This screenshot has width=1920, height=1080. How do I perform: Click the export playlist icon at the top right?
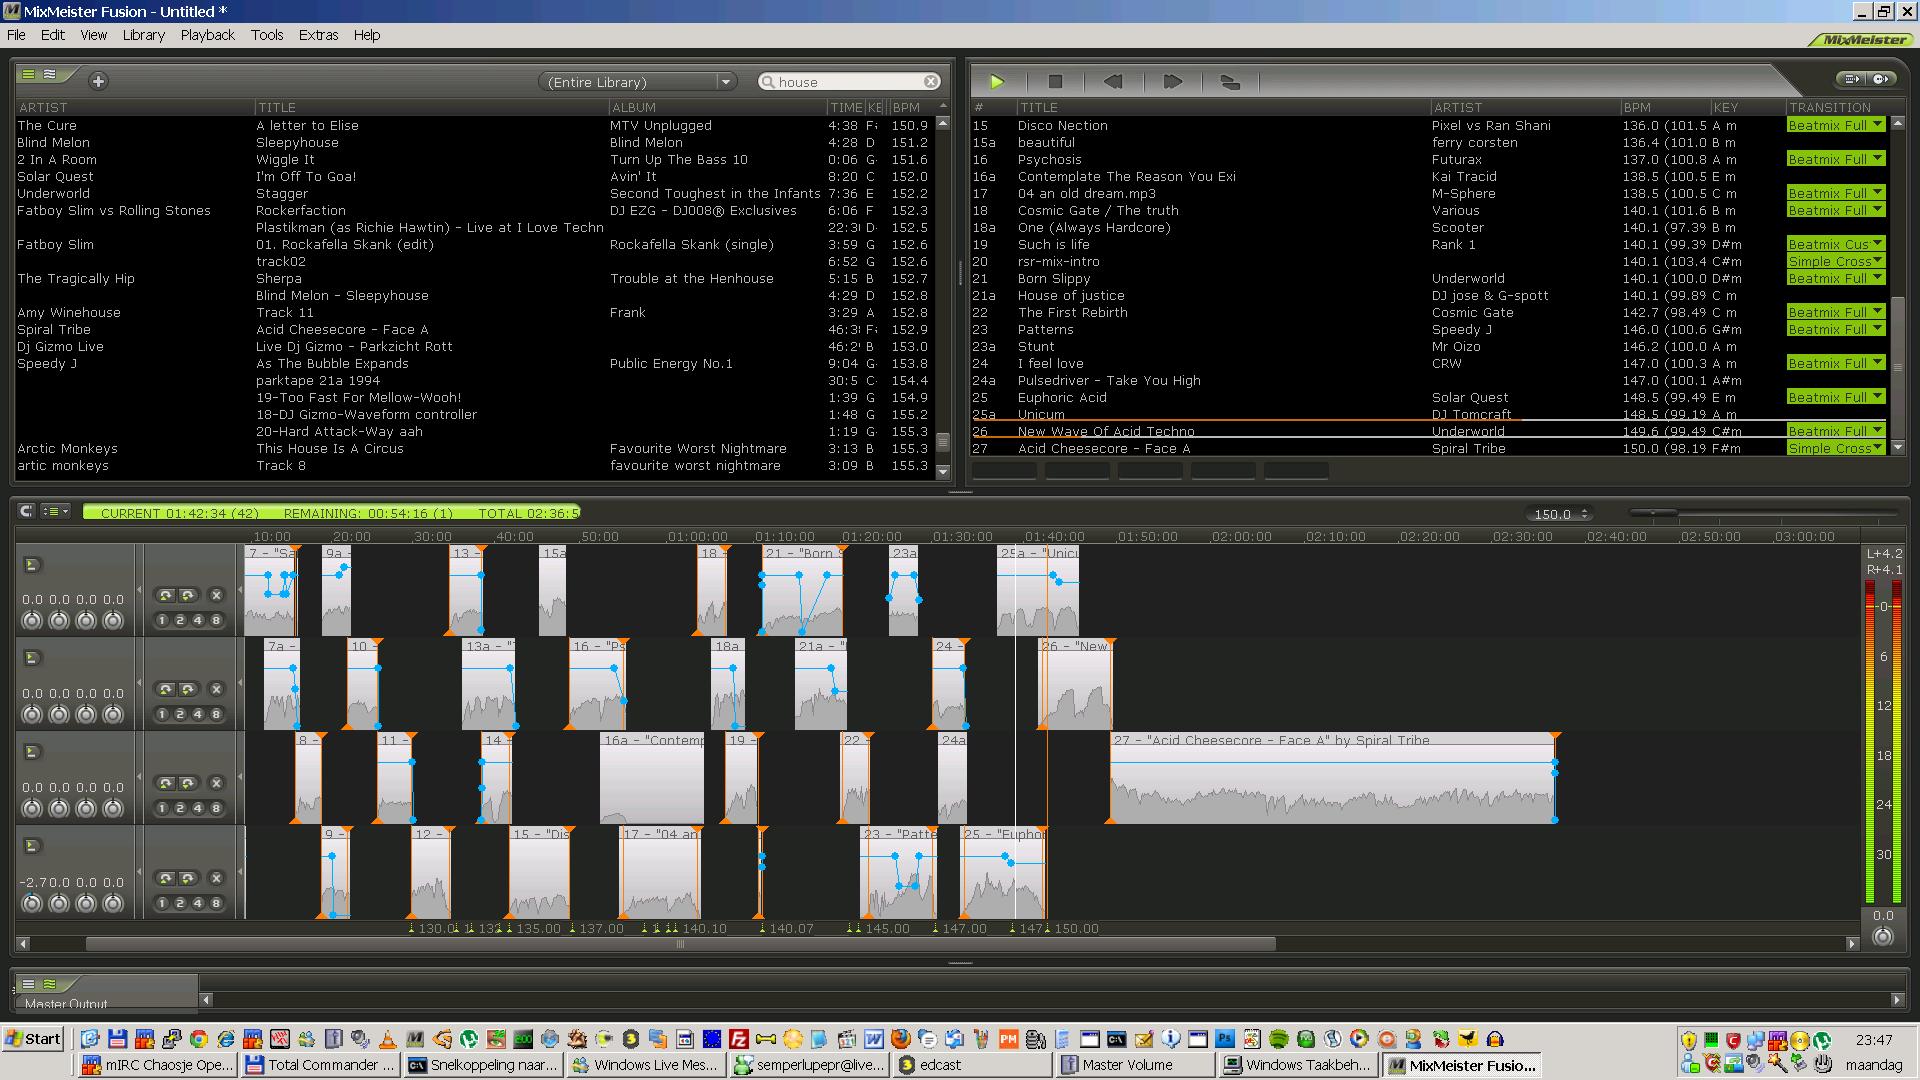pyautogui.click(x=1852, y=79)
